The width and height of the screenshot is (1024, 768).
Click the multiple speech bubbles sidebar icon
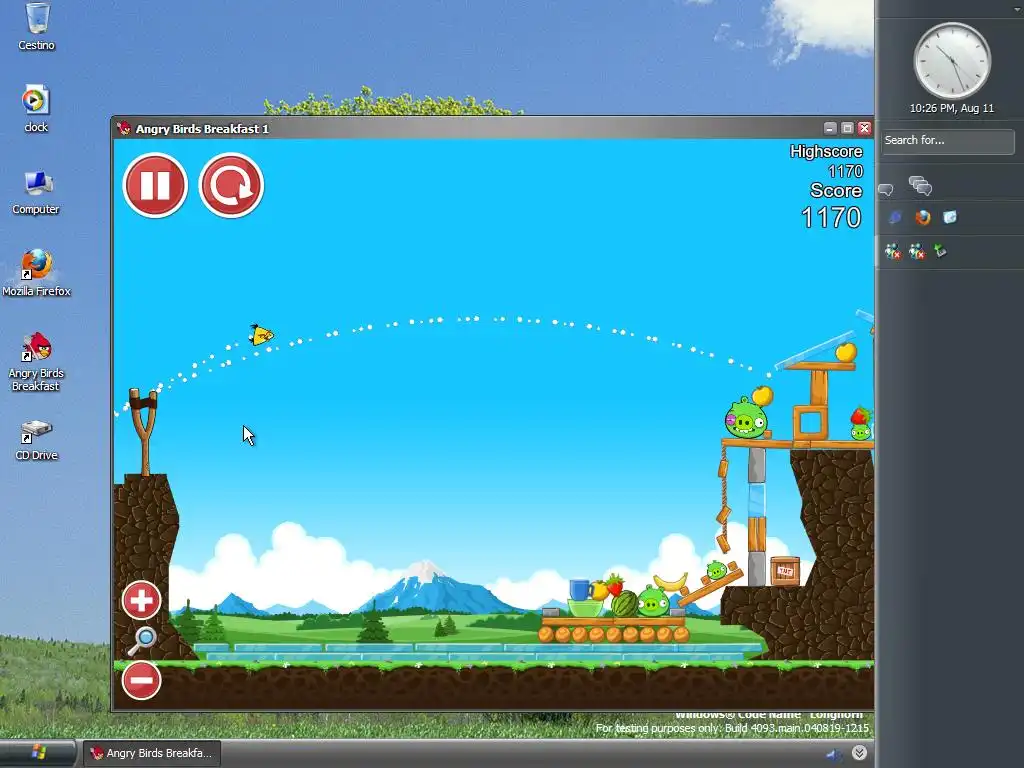[x=920, y=186]
